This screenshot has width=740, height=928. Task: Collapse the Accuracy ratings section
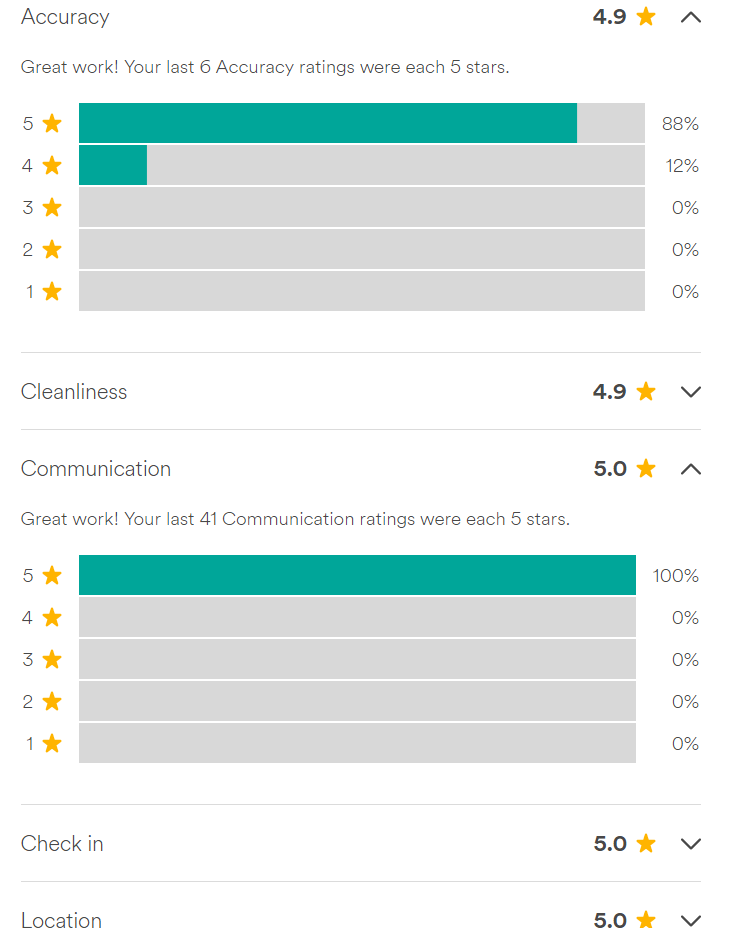(690, 17)
